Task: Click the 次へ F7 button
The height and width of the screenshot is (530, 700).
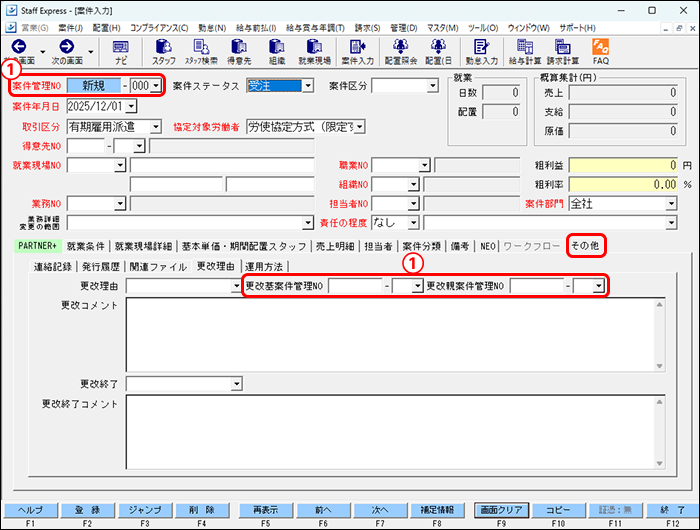Action: coord(380,510)
